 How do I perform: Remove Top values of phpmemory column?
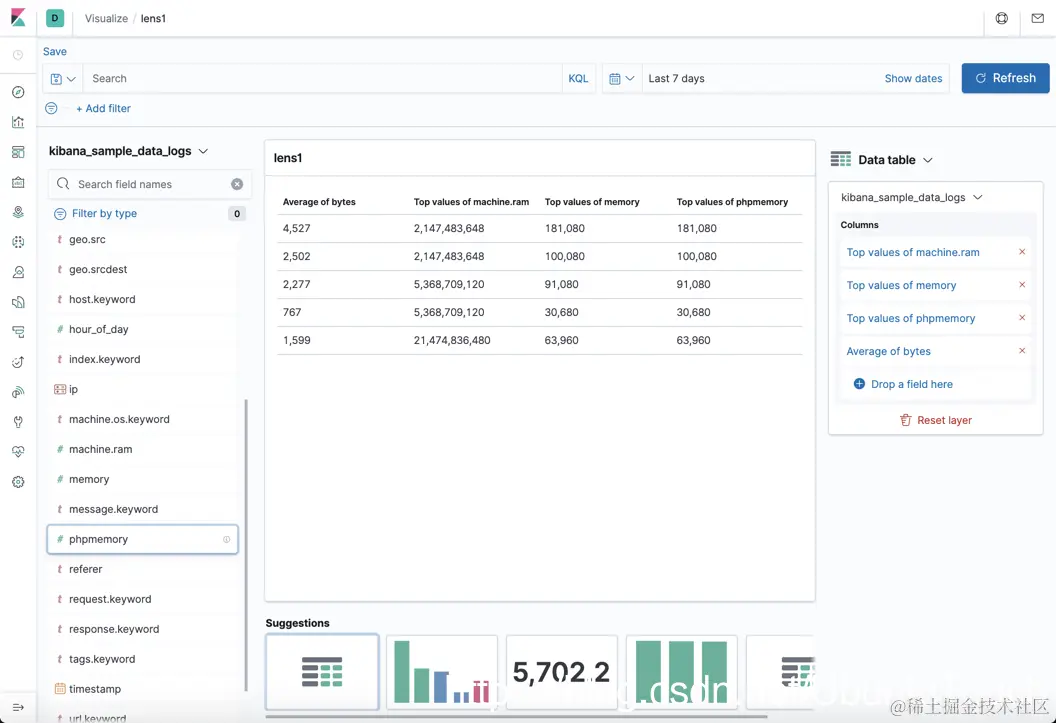(x=1022, y=318)
